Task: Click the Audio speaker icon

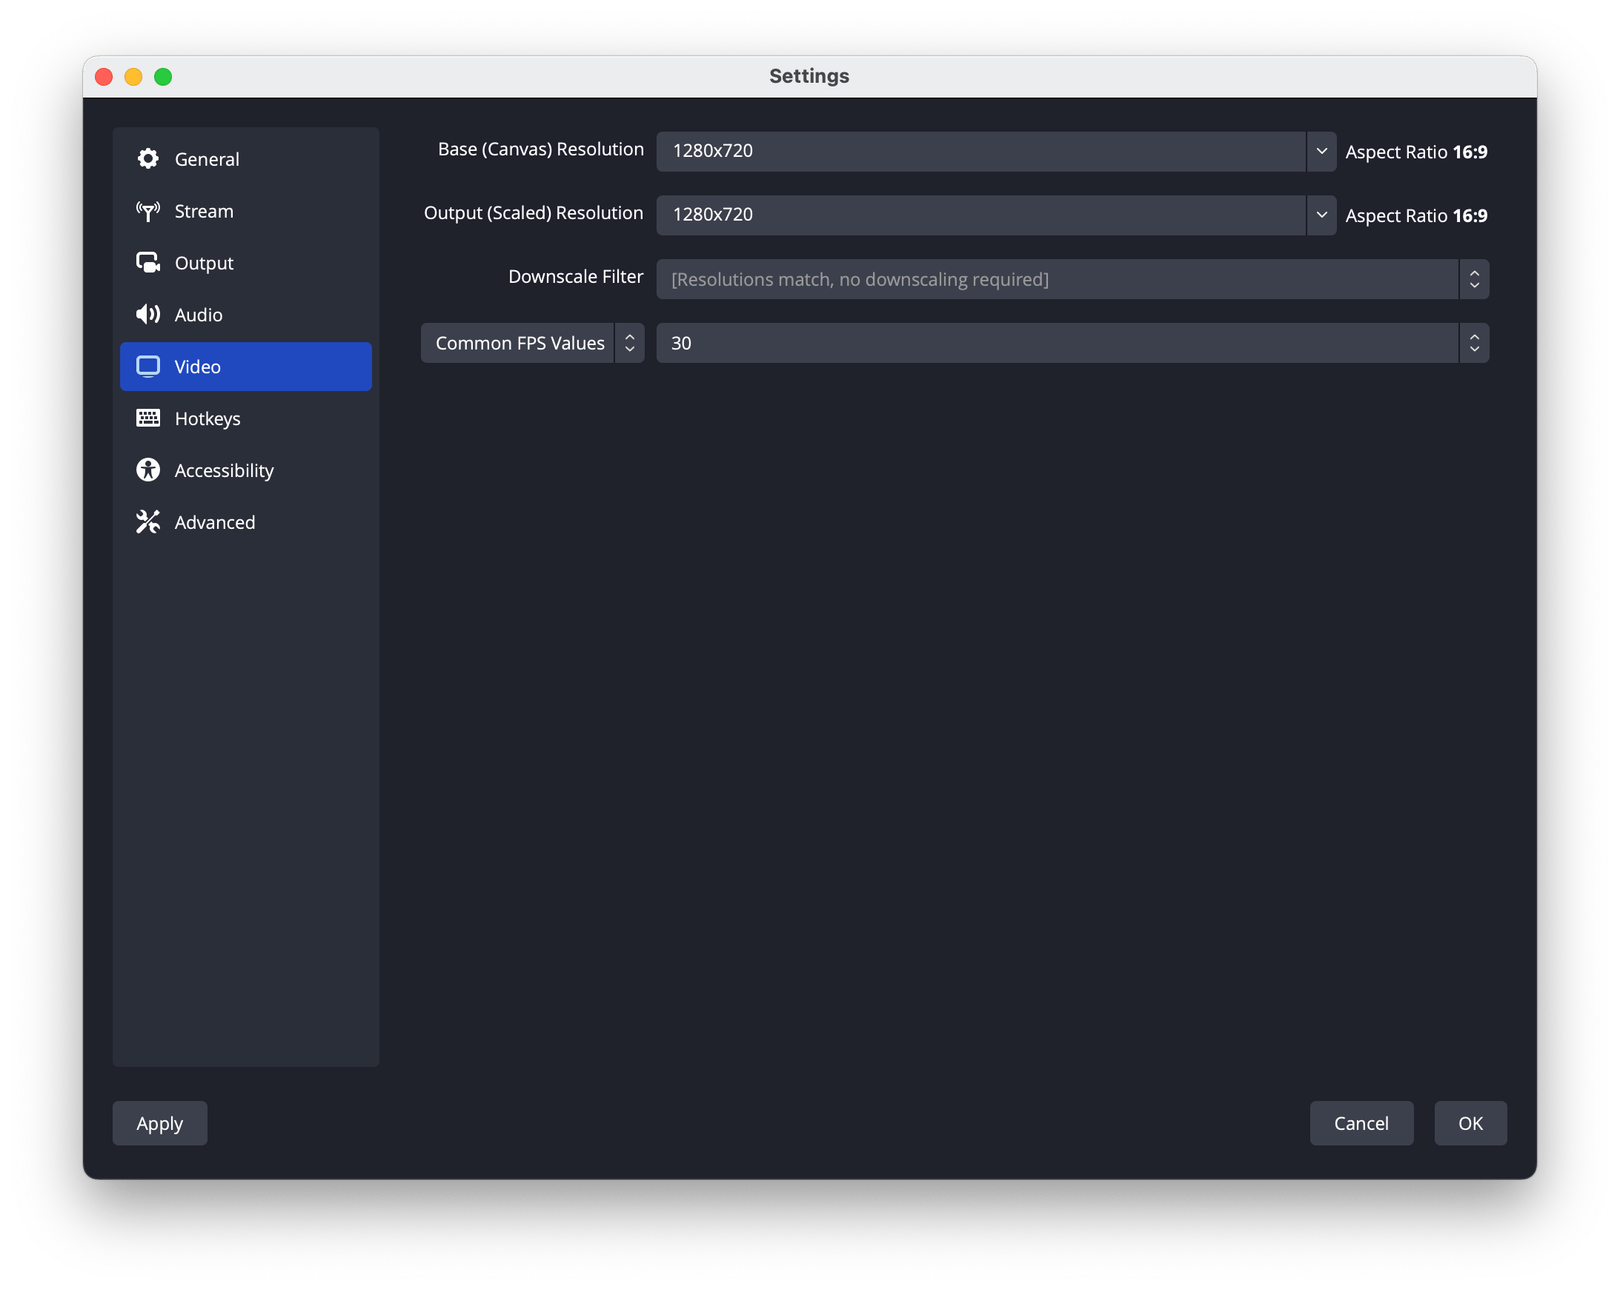Action: click(148, 315)
